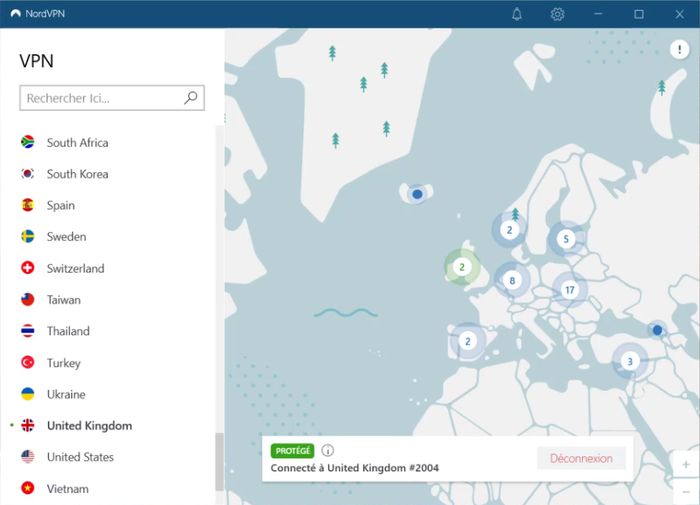Click the United Kingdom flag icon
This screenshot has width=700, height=505.
click(28, 426)
